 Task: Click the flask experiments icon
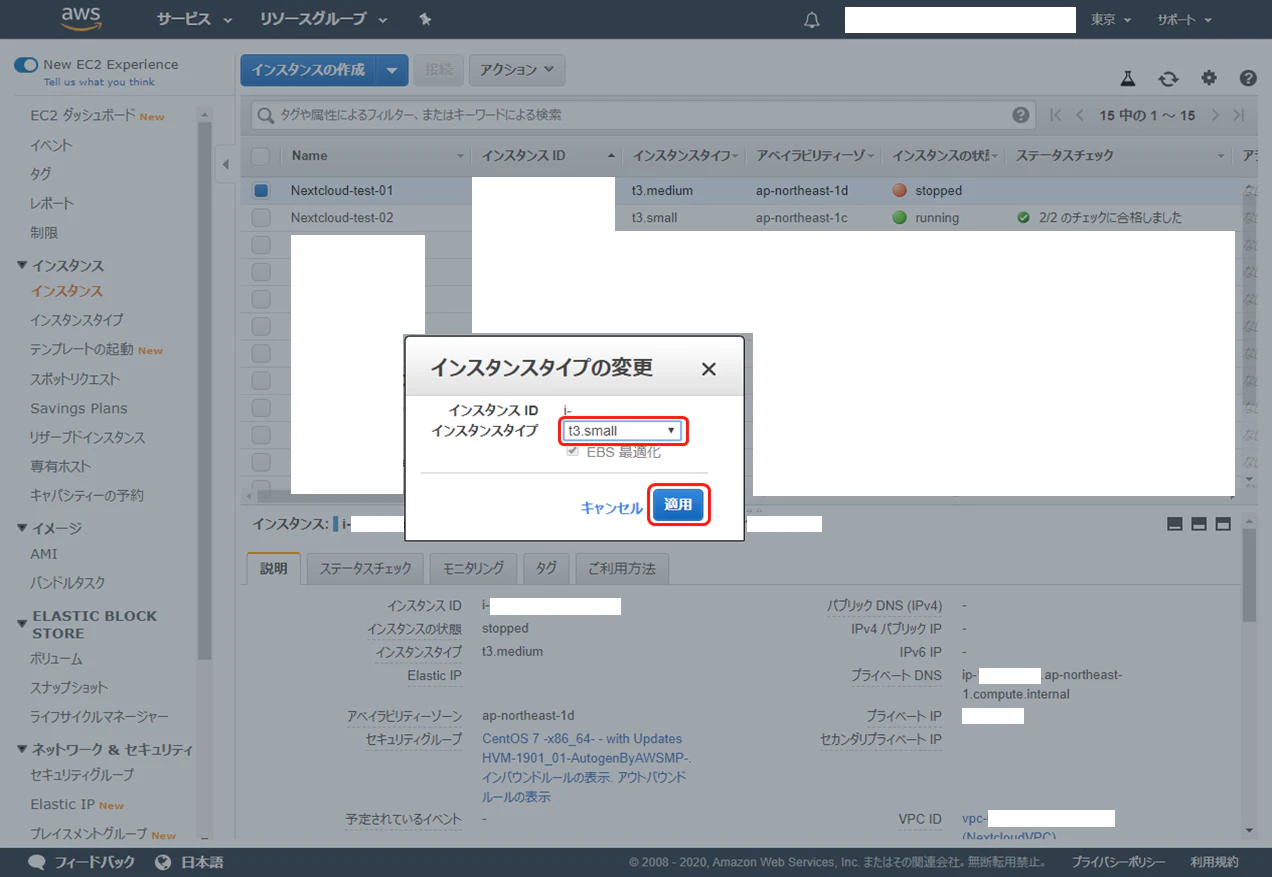click(x=1127, y=78)
